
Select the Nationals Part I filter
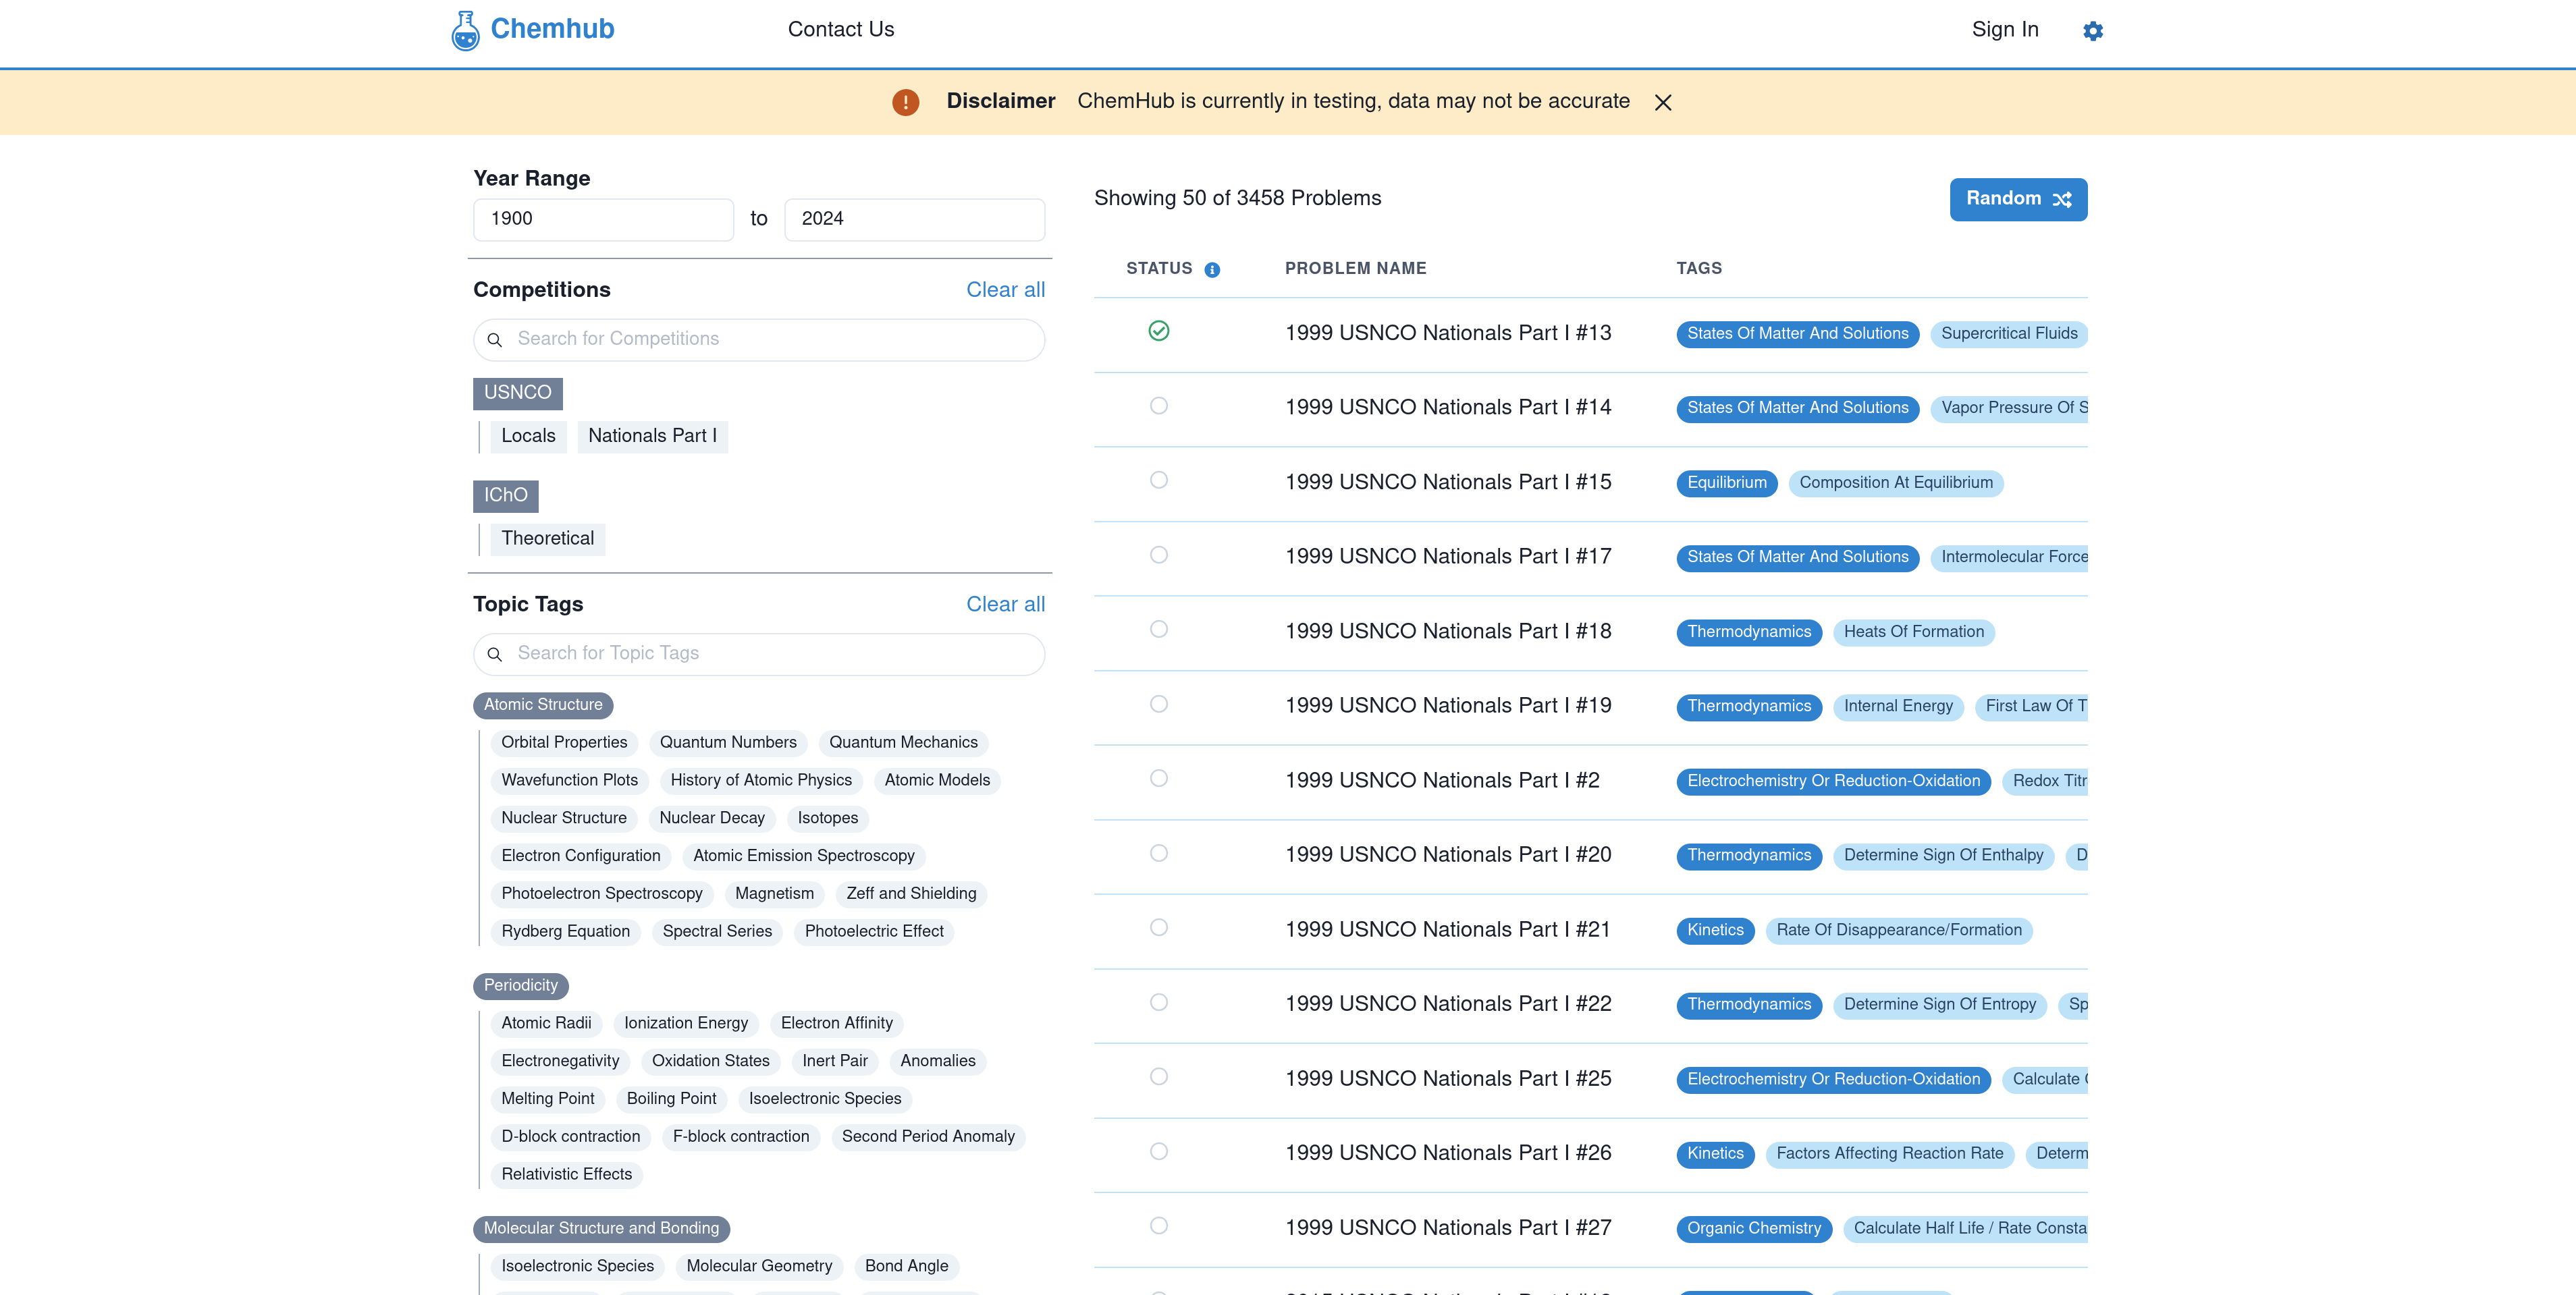tap(652, 436)
